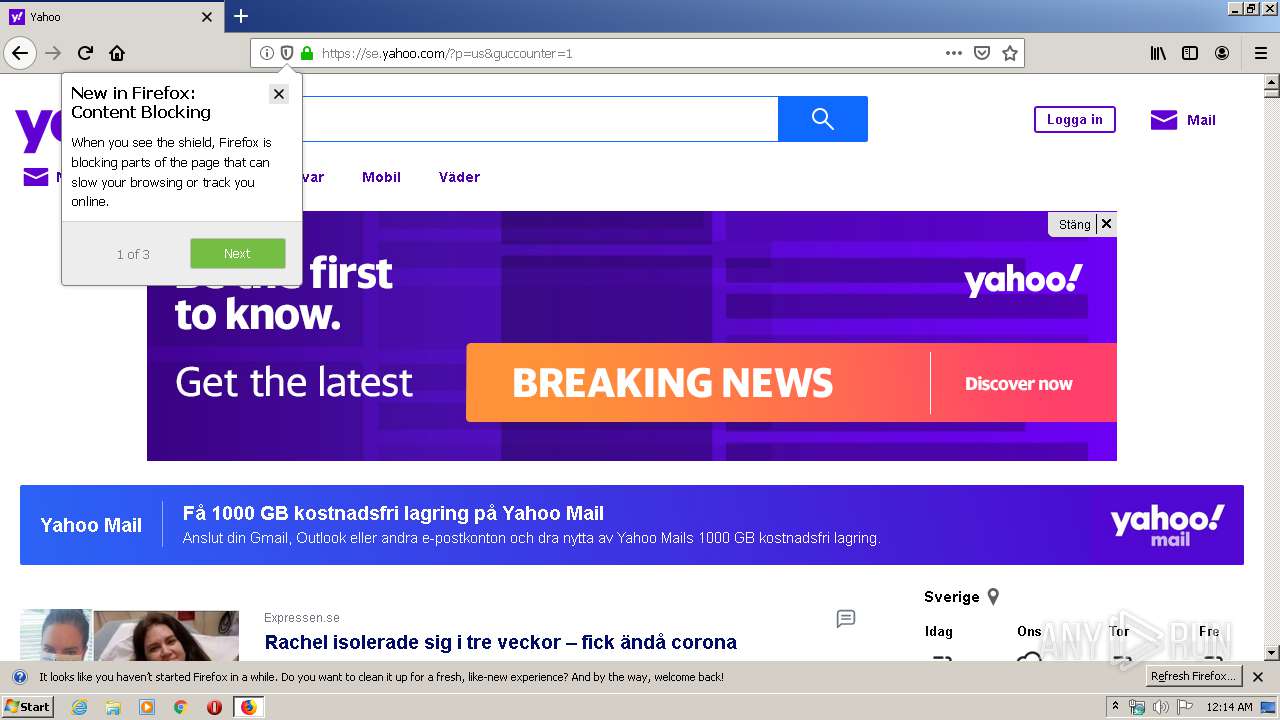Close the Yahoo tab
Screen dimensions: 1280x720
207,17
